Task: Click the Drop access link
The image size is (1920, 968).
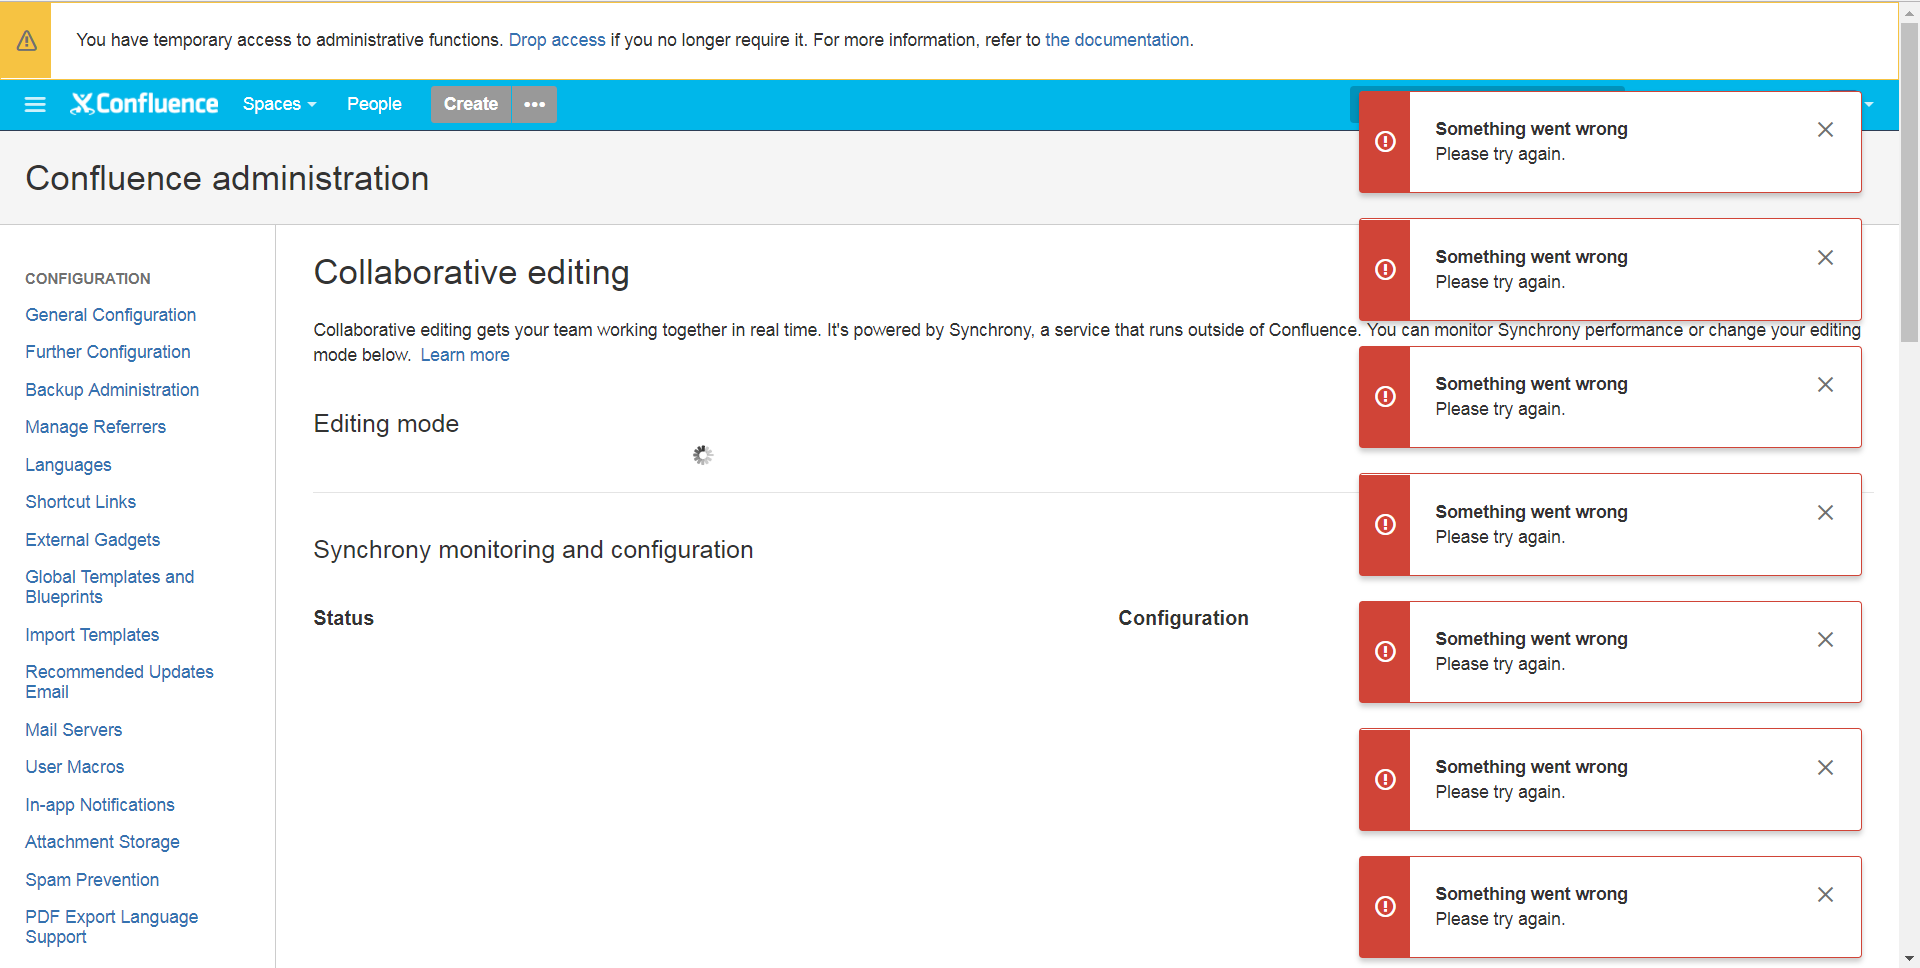Action: point(557,40)
